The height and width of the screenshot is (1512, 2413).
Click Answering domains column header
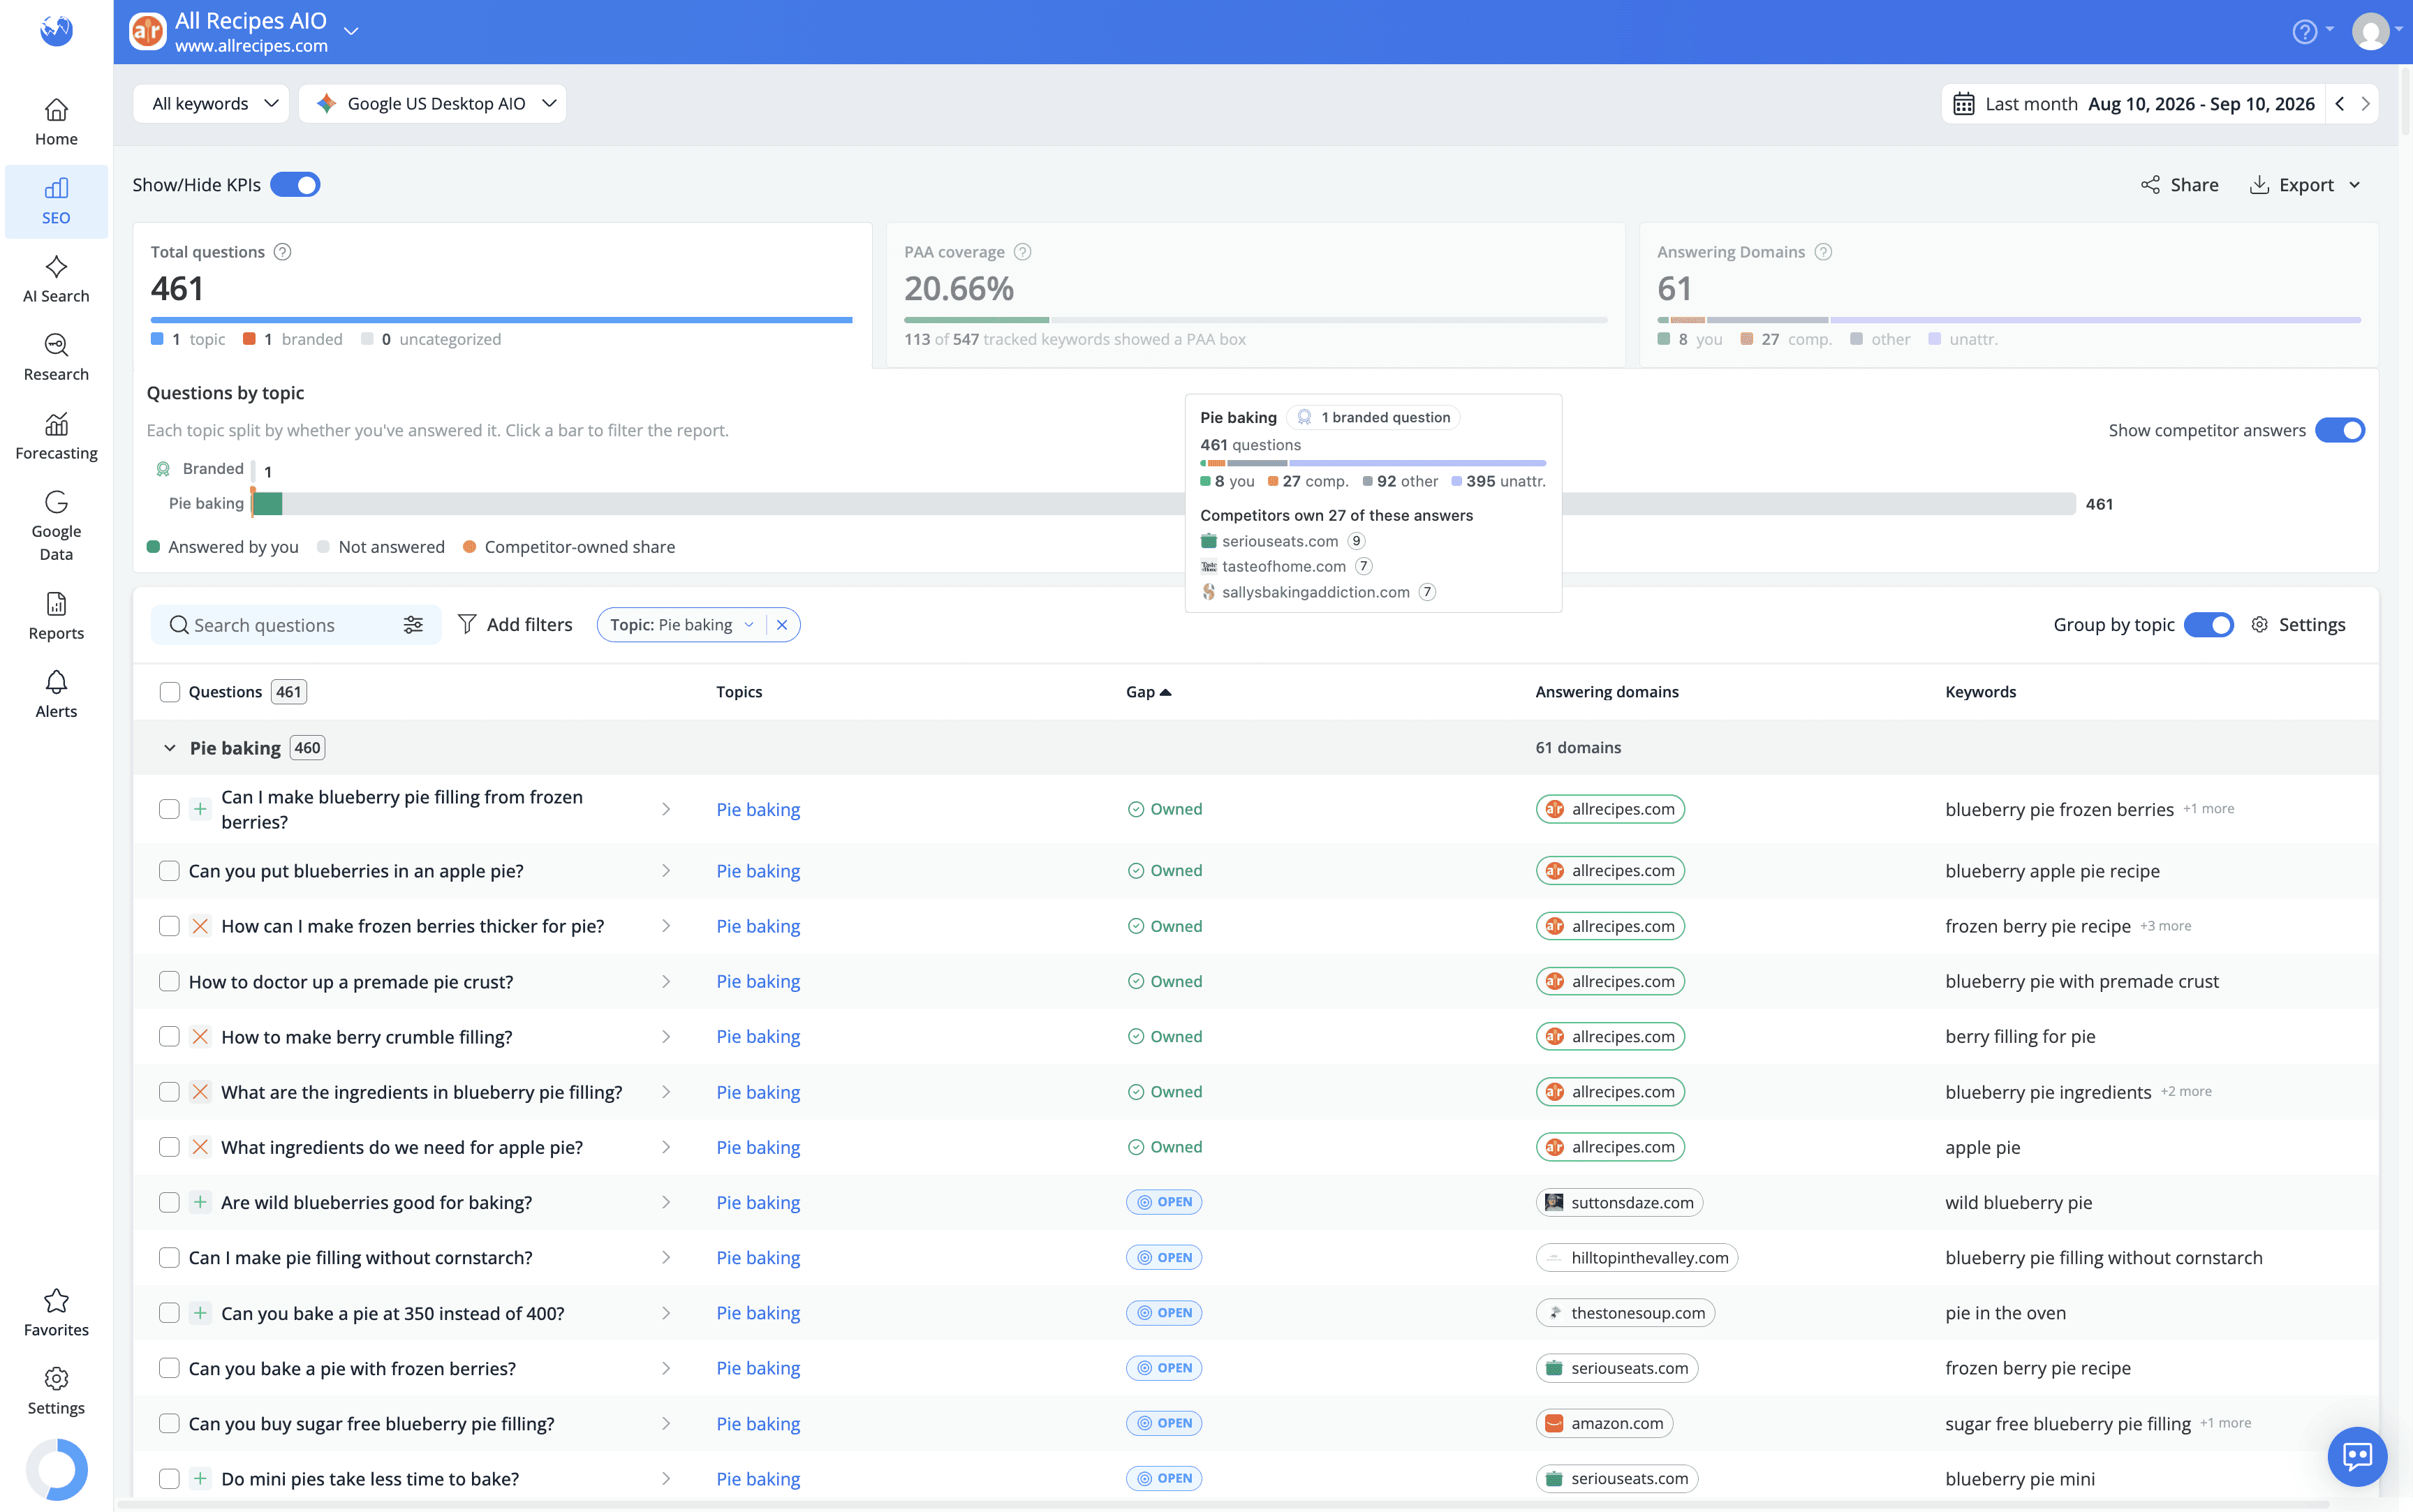(1607, 692)
